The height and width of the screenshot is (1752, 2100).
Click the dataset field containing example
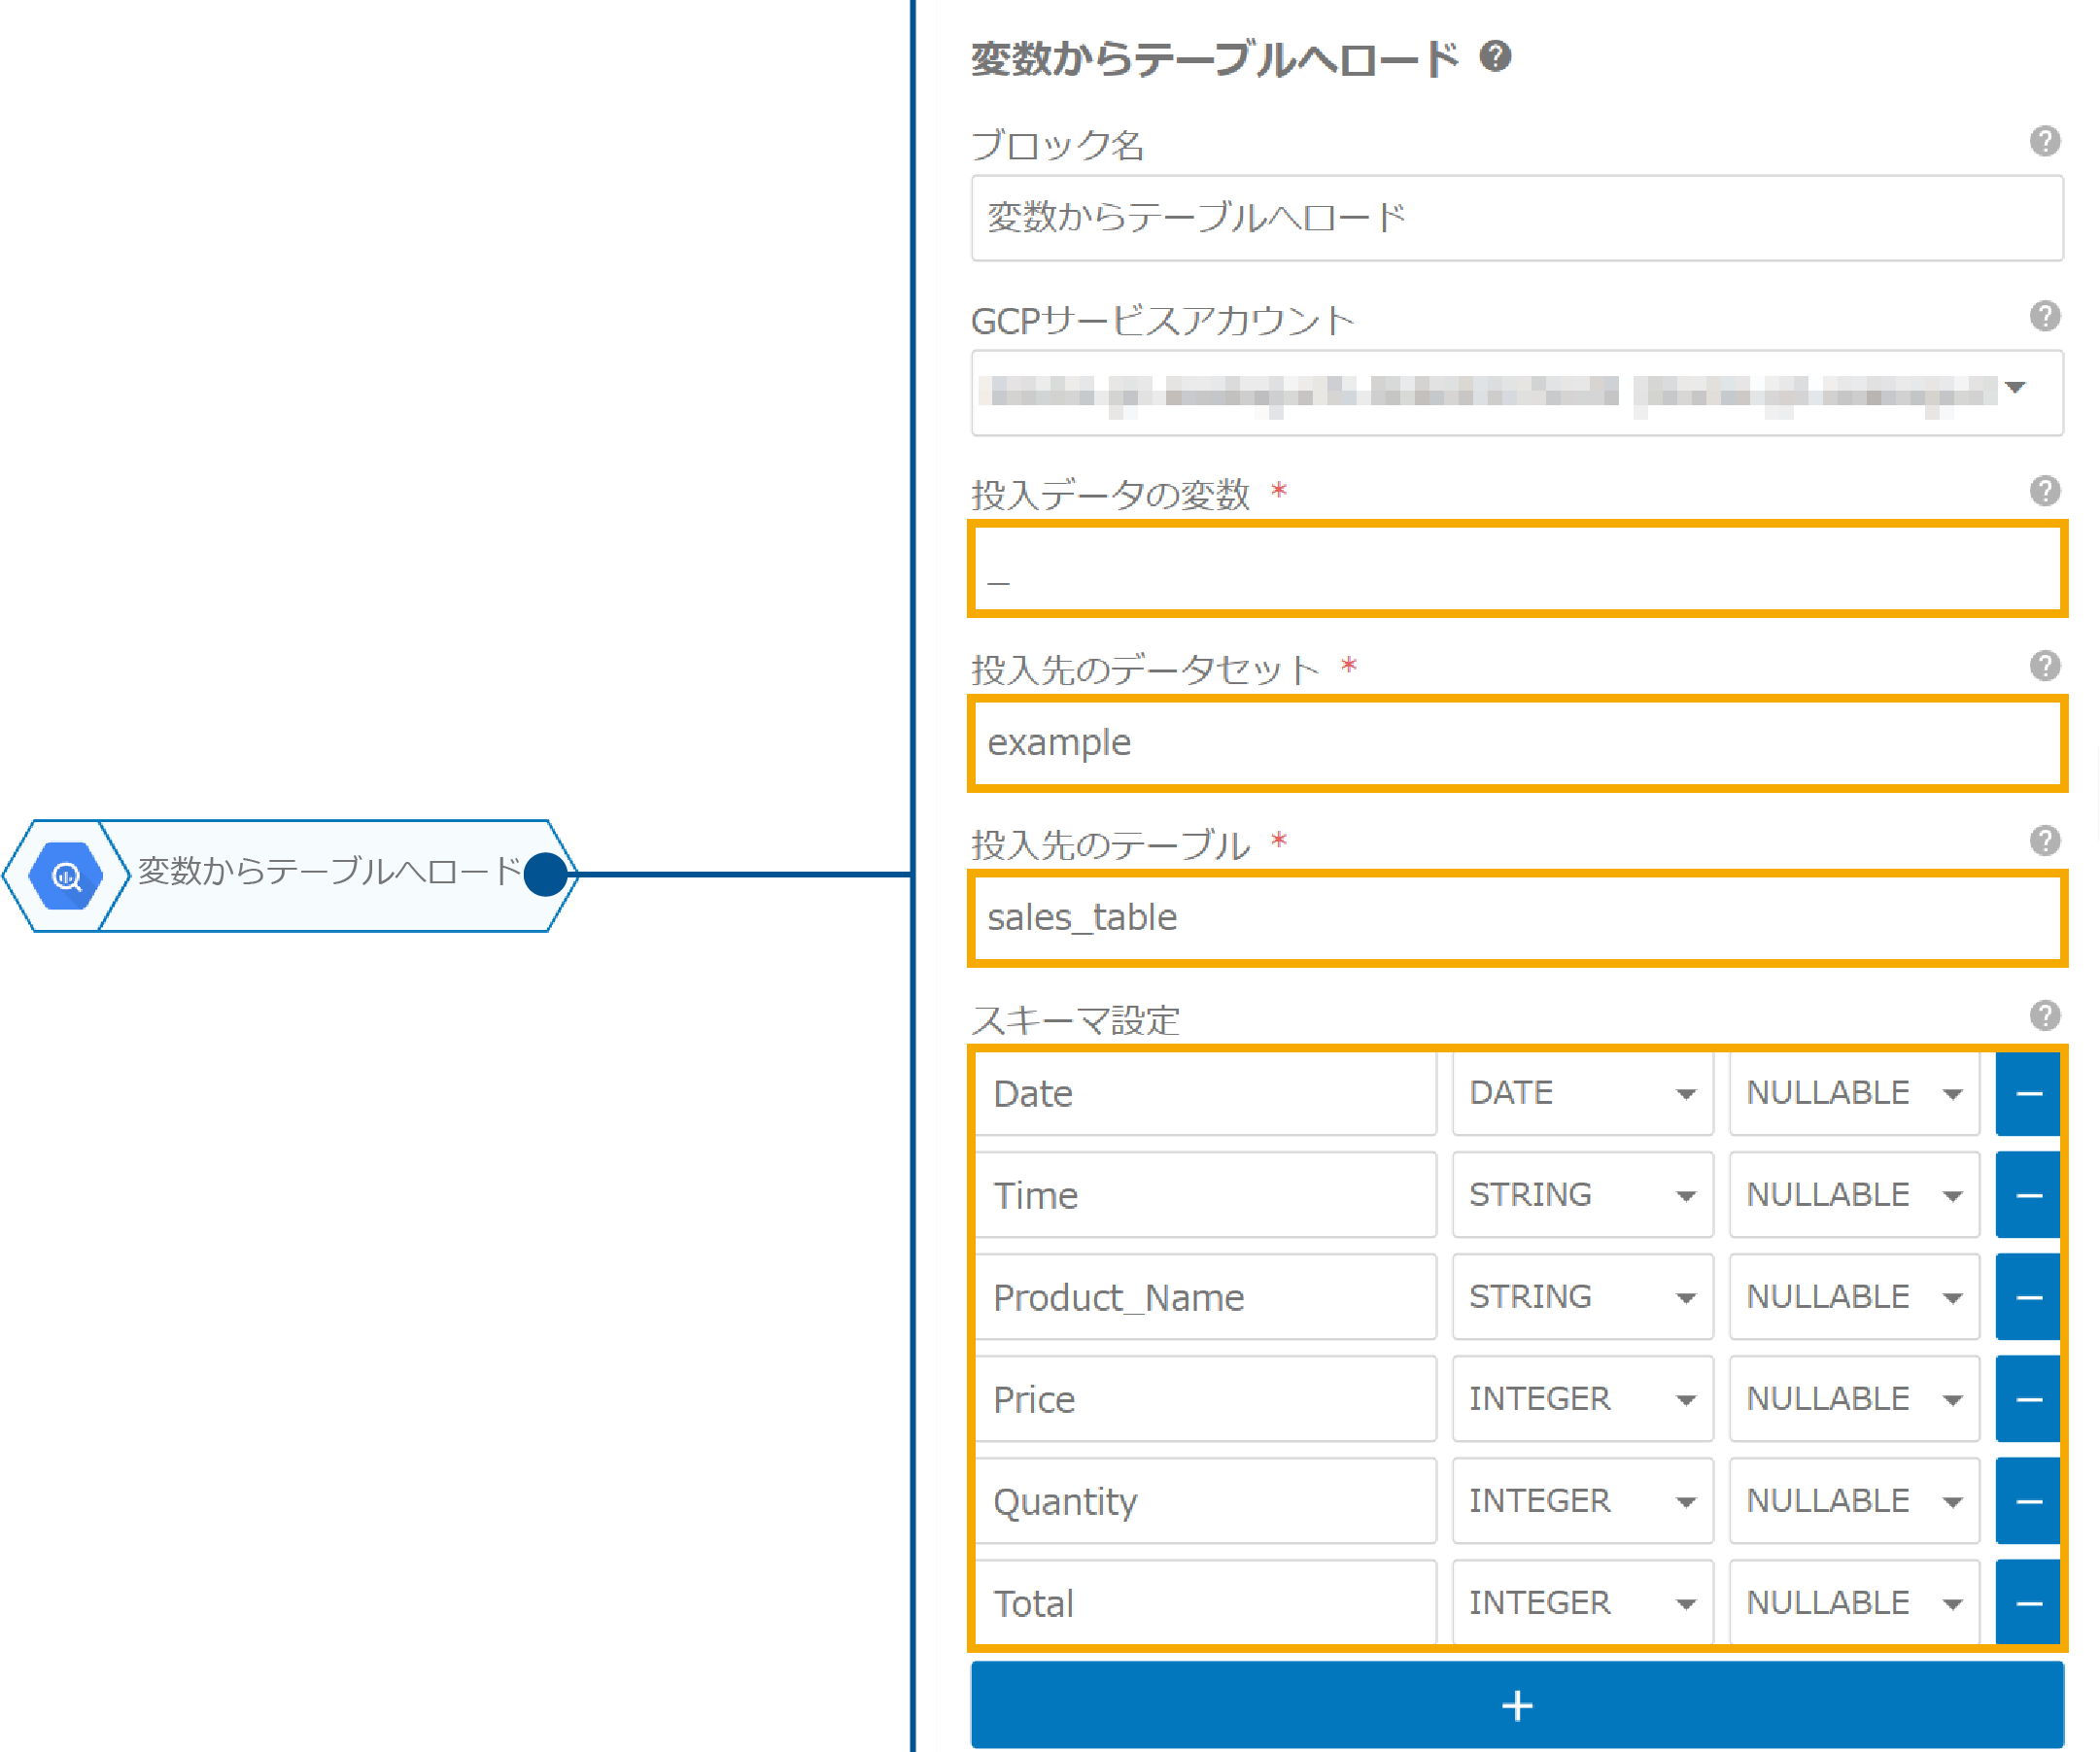pyautogui.click(x=1517, y=743)
